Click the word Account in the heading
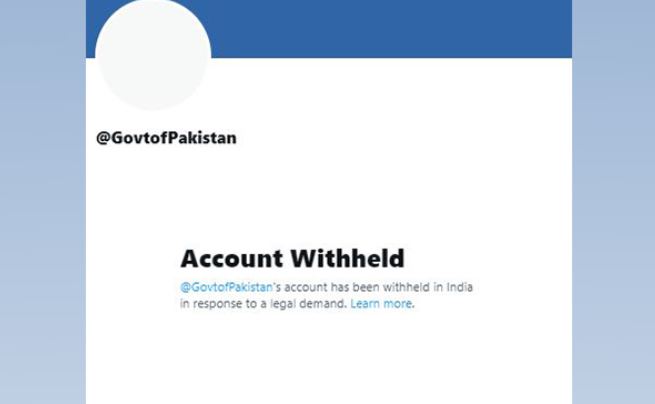The image size is (655, 404). pyautogui.click(x=232, y=259)
